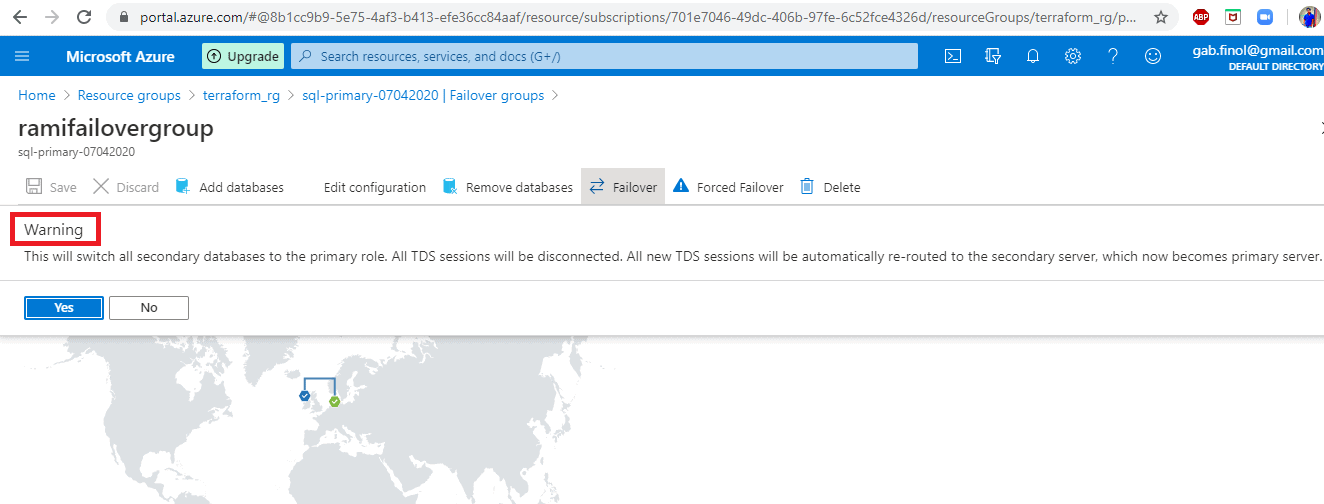
Task: Go to the Resource groups breadcrumb
Action: pyautogui.click(x=129, y=96)
